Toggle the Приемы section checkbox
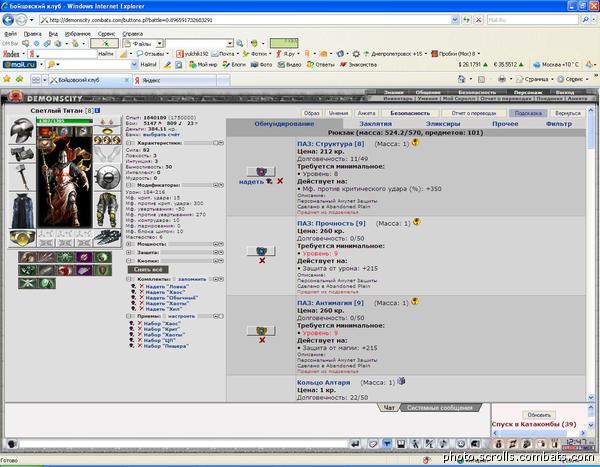Screen dimensions: 600x467 point(130,316)
